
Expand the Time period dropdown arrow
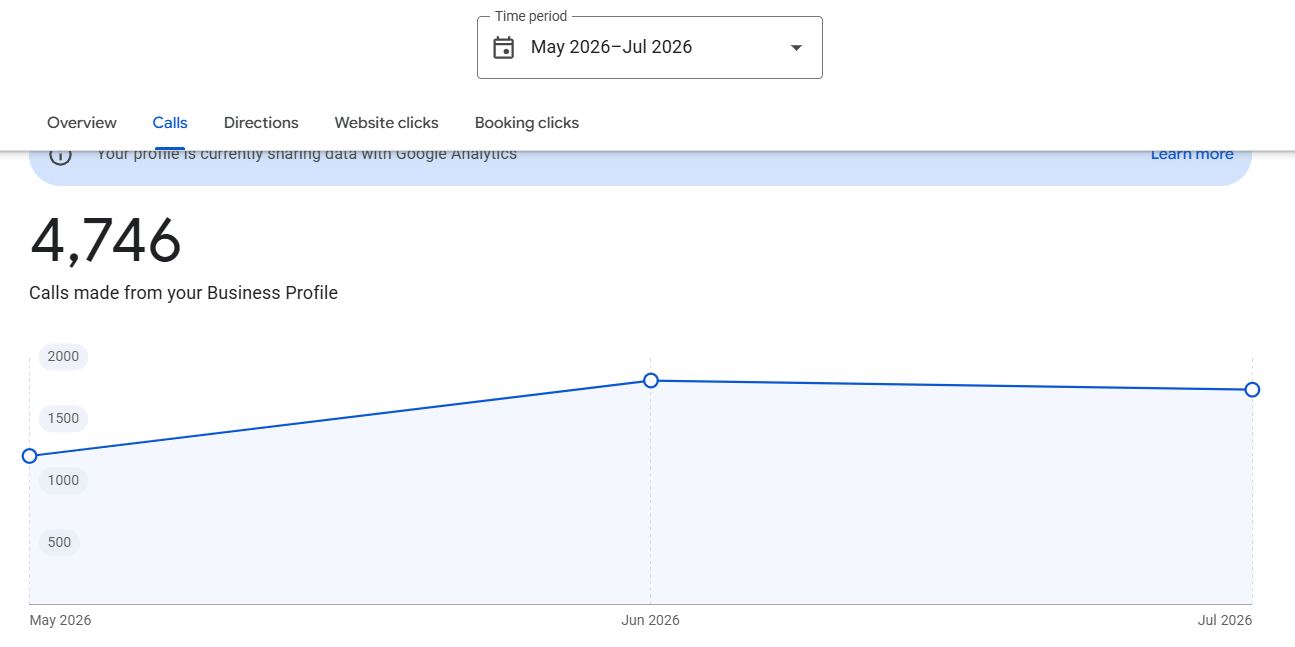click(796, 48)
